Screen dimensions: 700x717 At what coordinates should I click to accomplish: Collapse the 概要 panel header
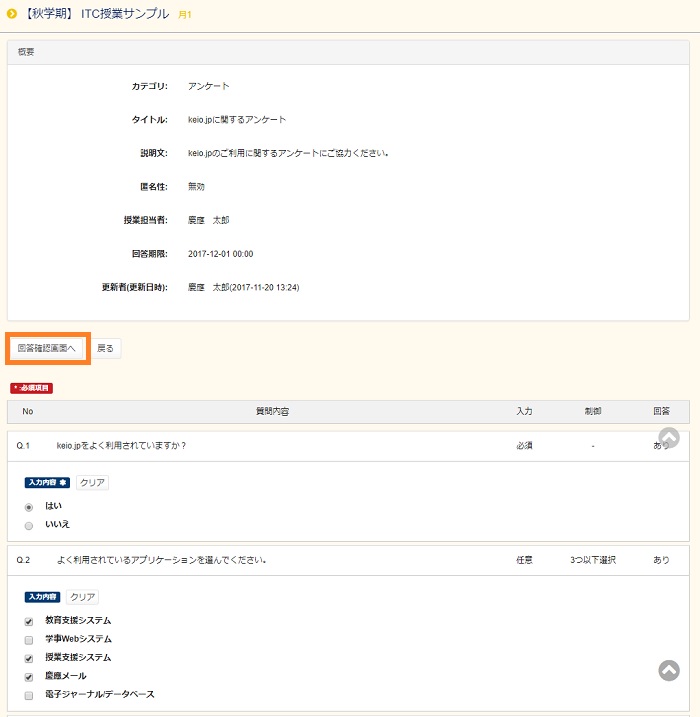click(x=348, y=51)
